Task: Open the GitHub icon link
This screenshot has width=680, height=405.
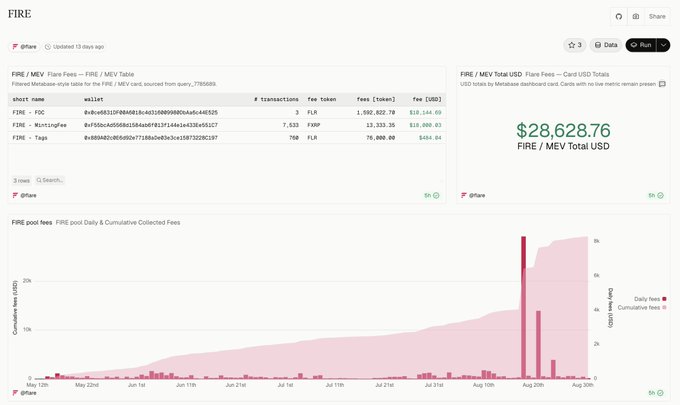Action: point(618,16)
